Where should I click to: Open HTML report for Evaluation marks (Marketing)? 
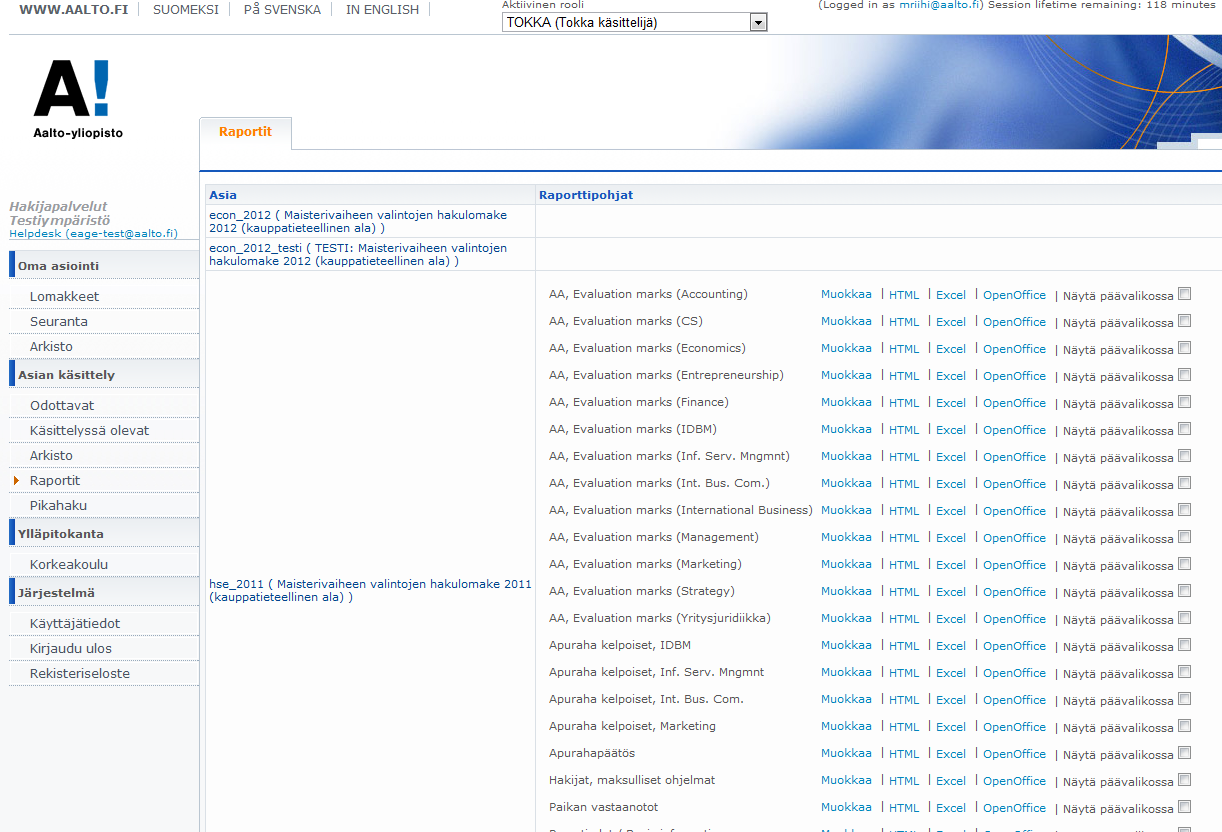tap(904, 565)
